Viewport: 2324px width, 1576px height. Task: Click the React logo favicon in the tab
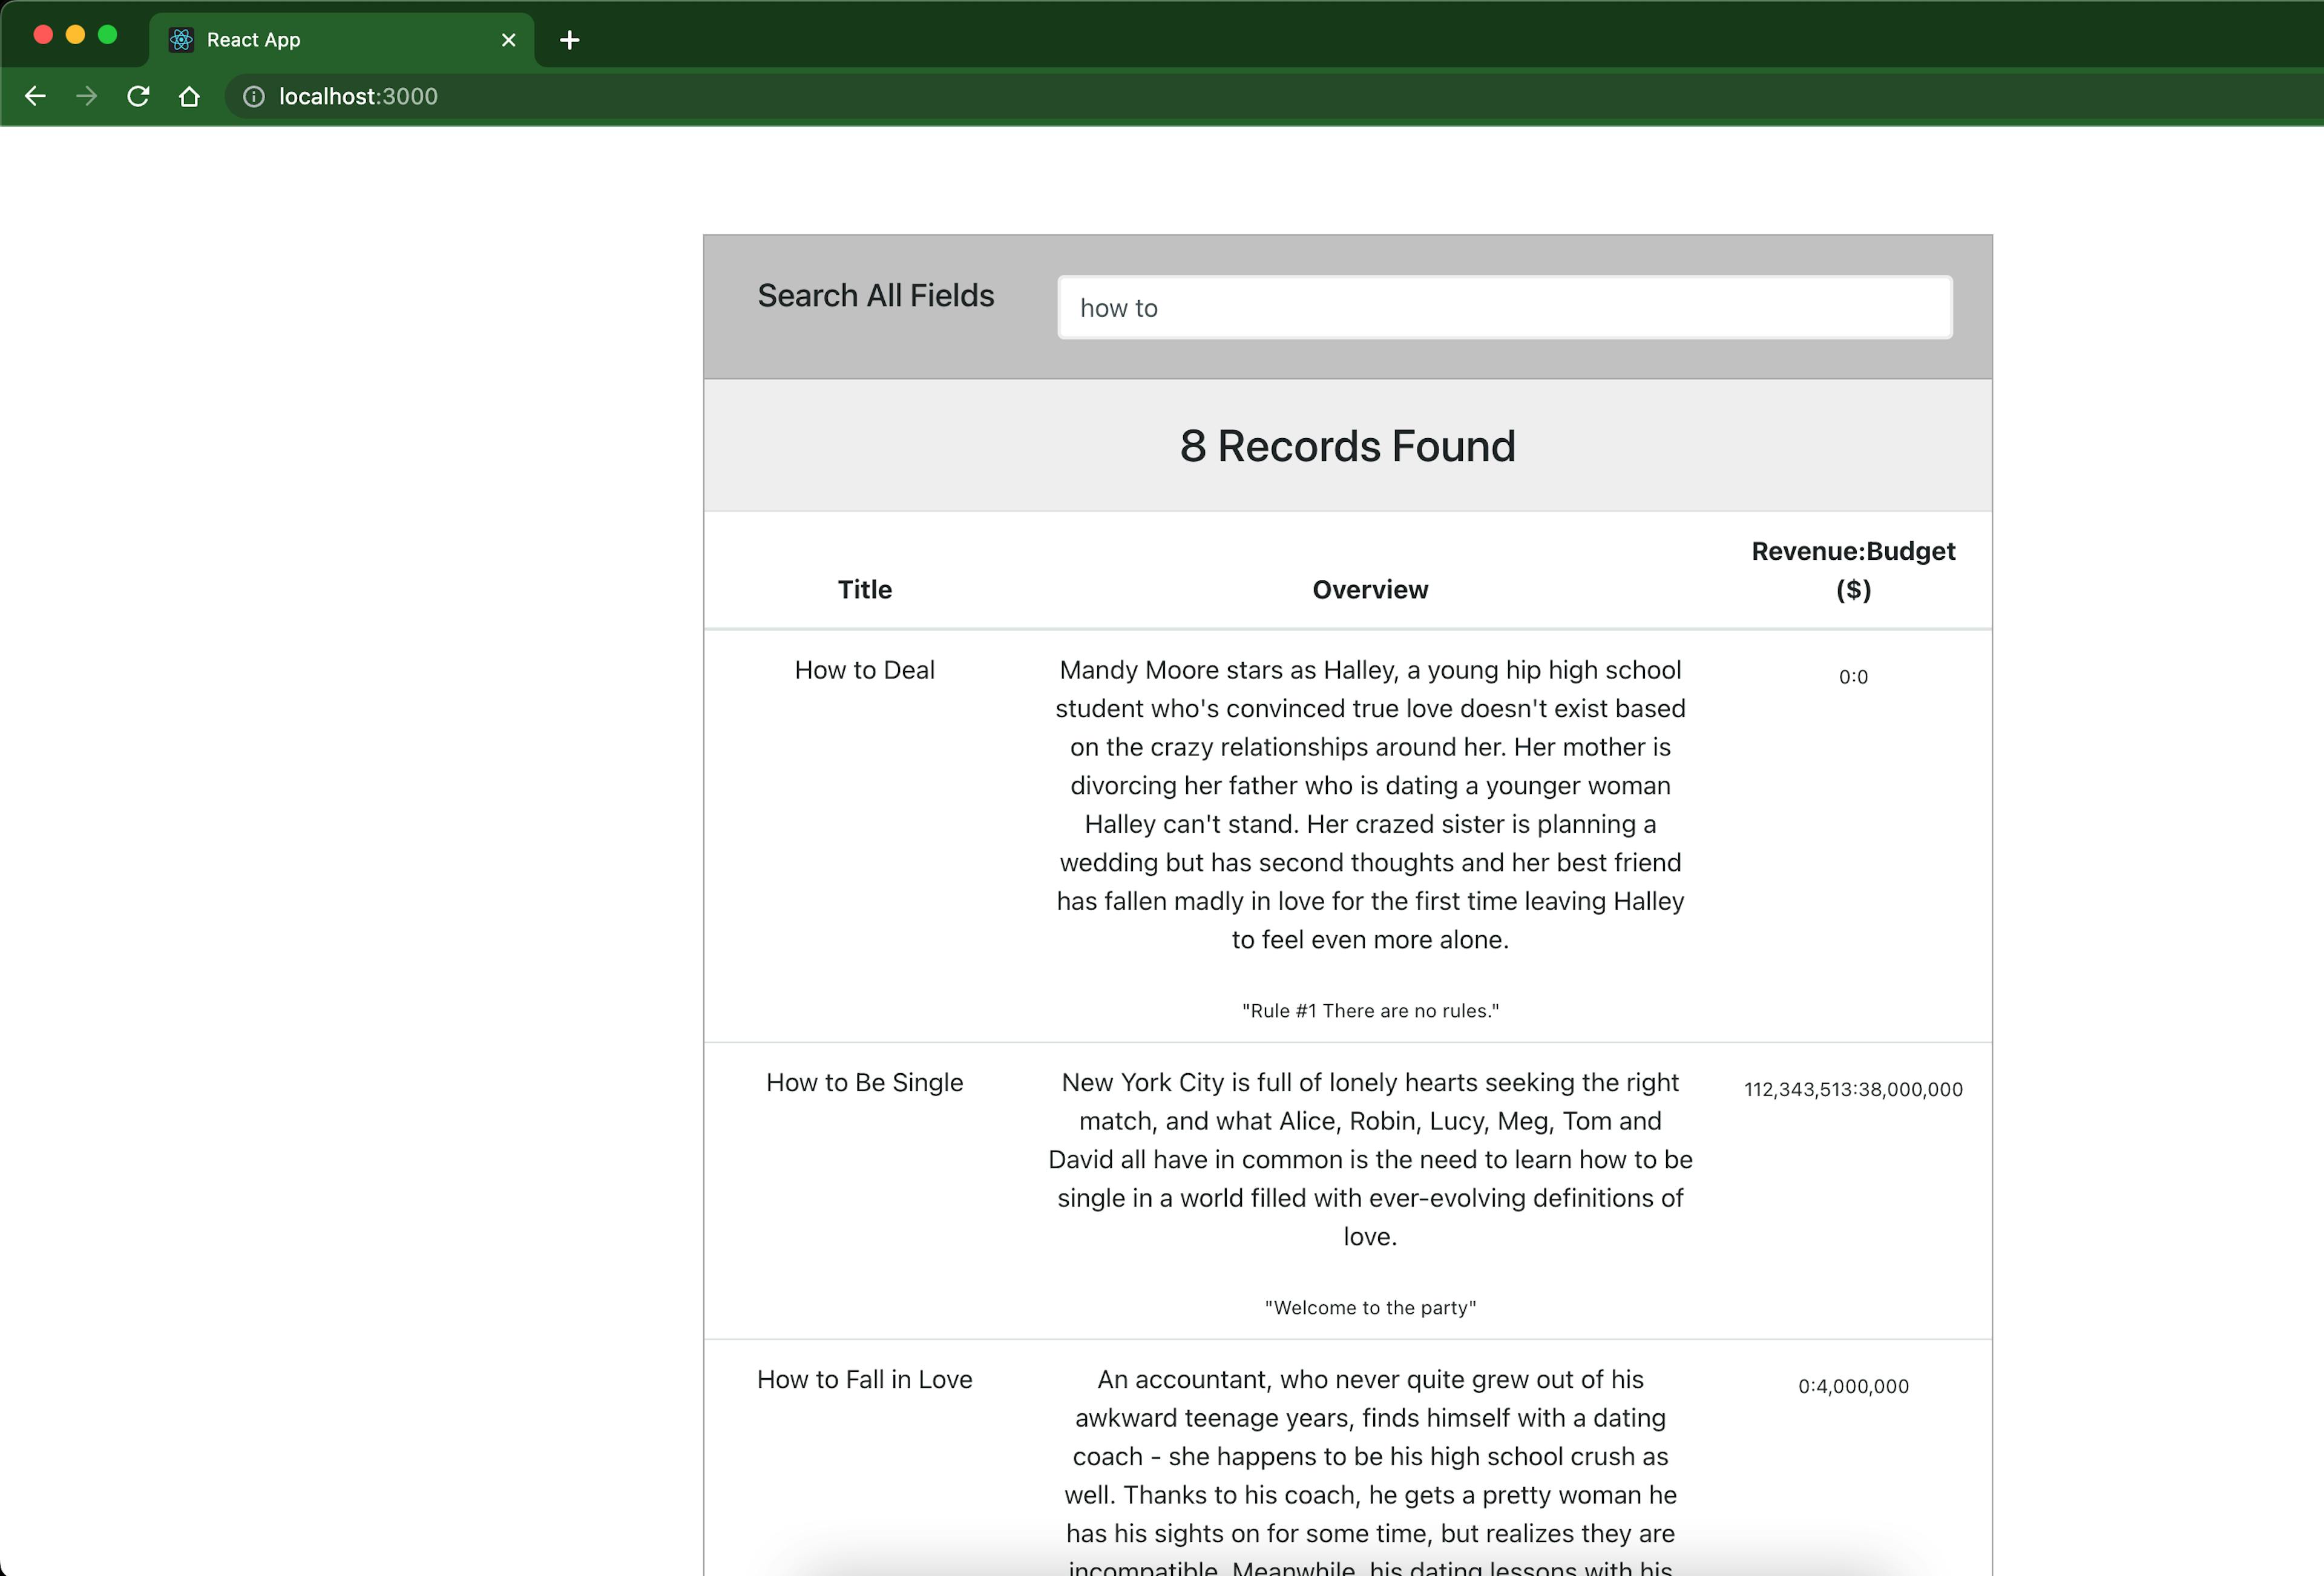pyautogui.click(x=181, y=40)
